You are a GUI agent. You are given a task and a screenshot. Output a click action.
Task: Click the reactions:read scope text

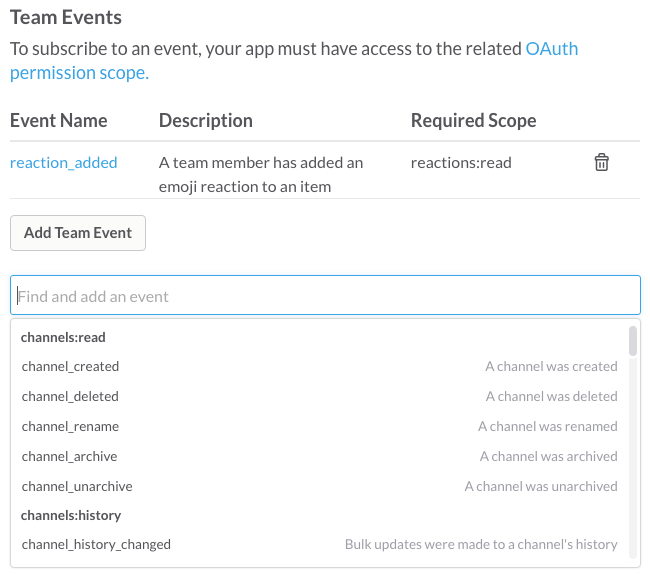(461, 162)
